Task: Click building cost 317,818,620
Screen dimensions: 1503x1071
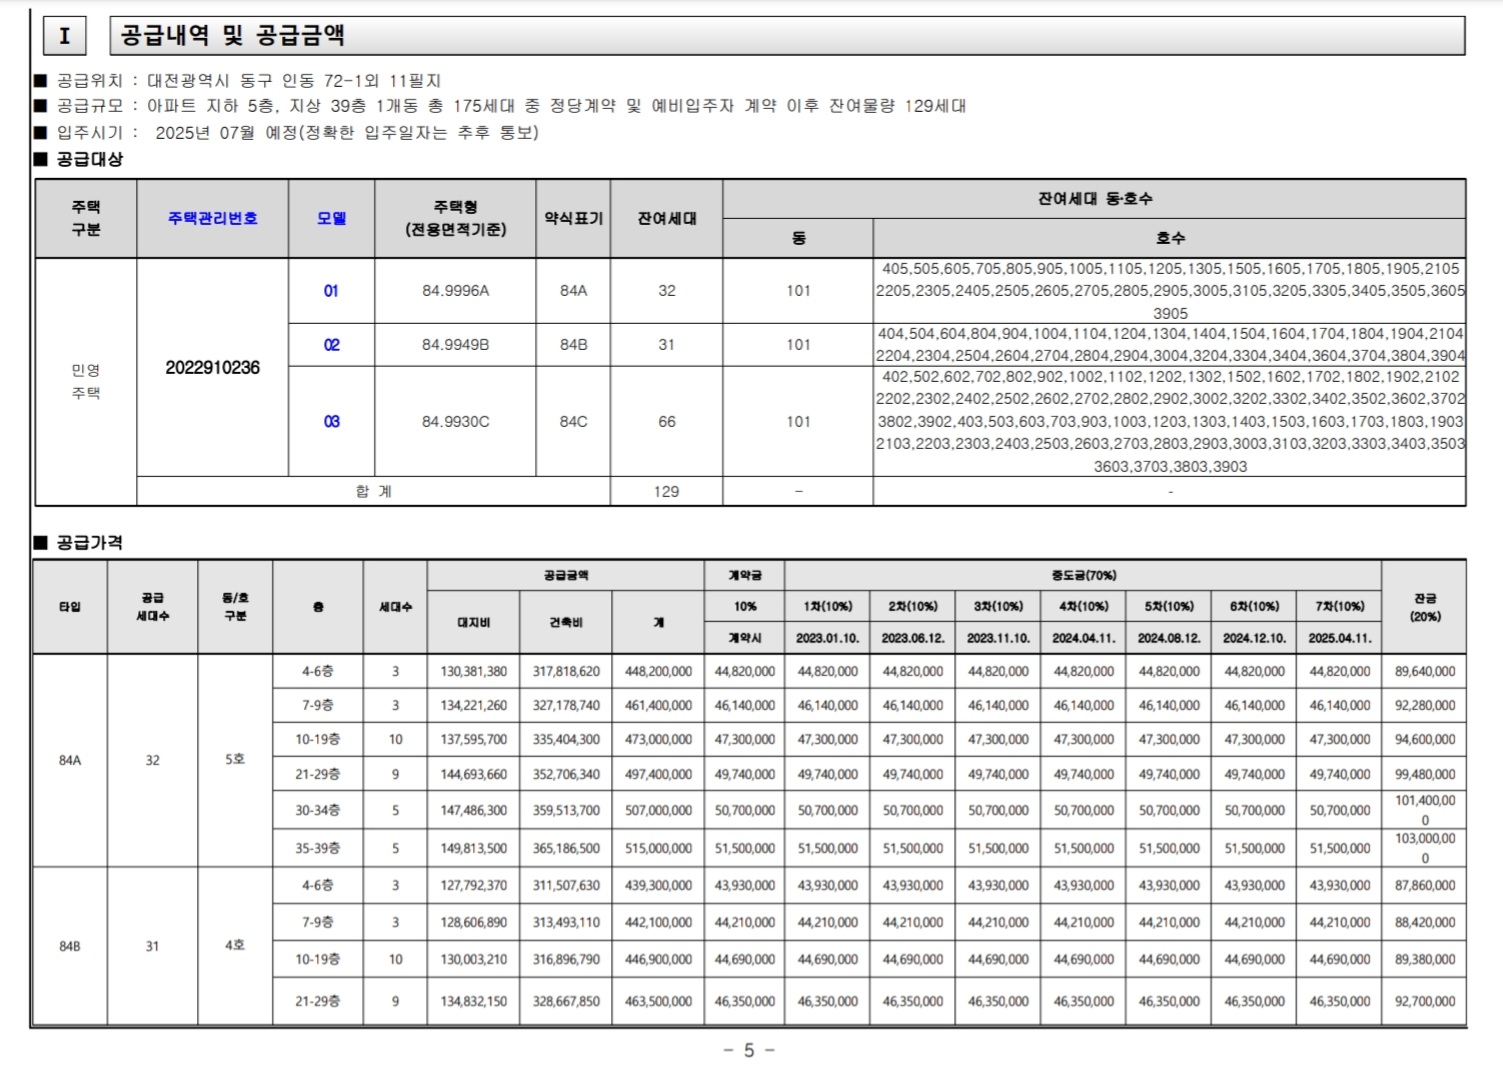Action: 566,672
